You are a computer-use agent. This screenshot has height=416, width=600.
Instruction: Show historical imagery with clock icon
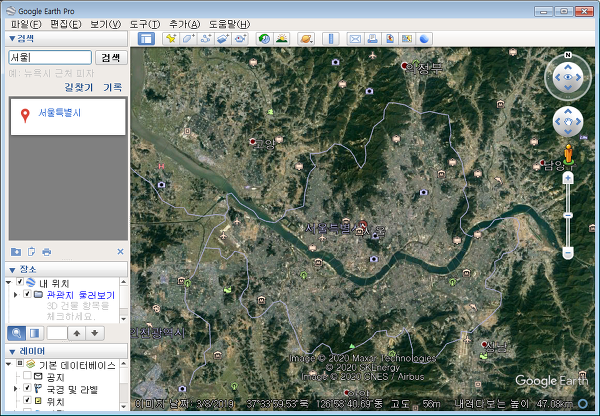[x=264, y=39]
